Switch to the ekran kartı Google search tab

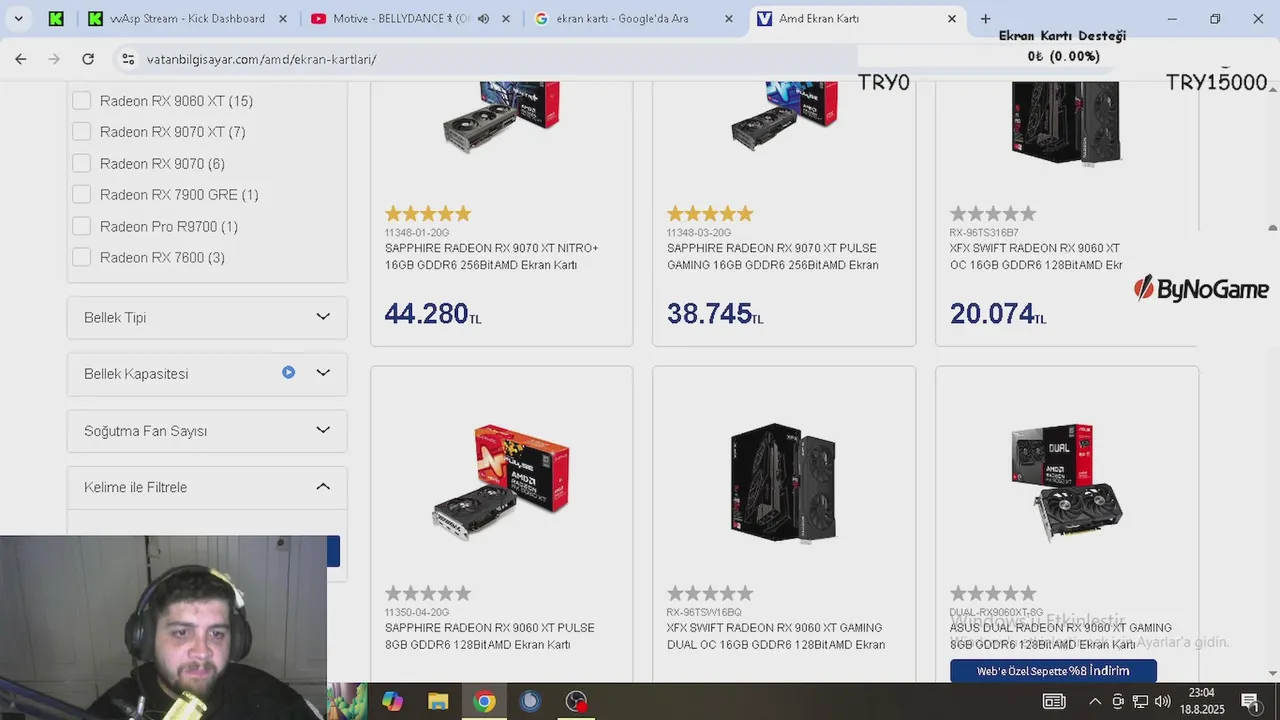point(634,18)
